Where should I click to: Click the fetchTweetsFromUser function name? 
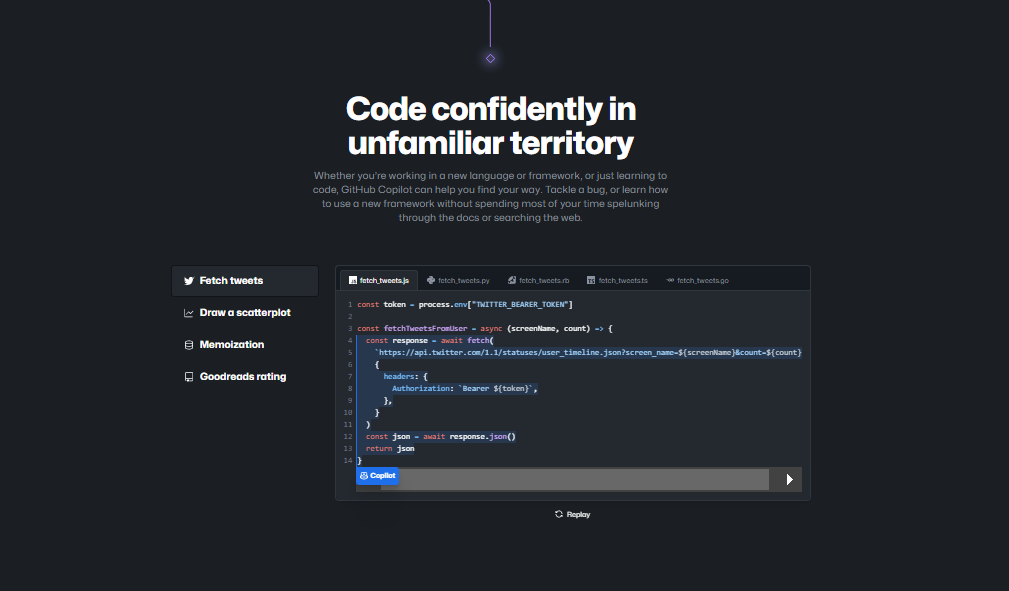pyautogui.click(x=425, y=328)
